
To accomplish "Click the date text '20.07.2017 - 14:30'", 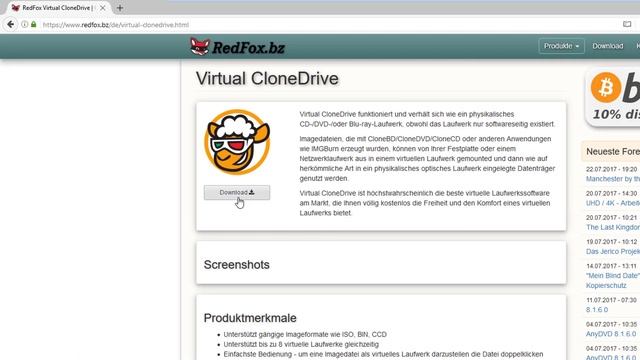I will 611,193.
